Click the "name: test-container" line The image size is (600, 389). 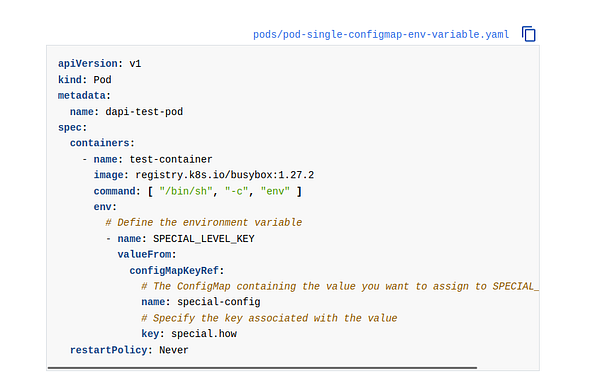pos(153,159)
